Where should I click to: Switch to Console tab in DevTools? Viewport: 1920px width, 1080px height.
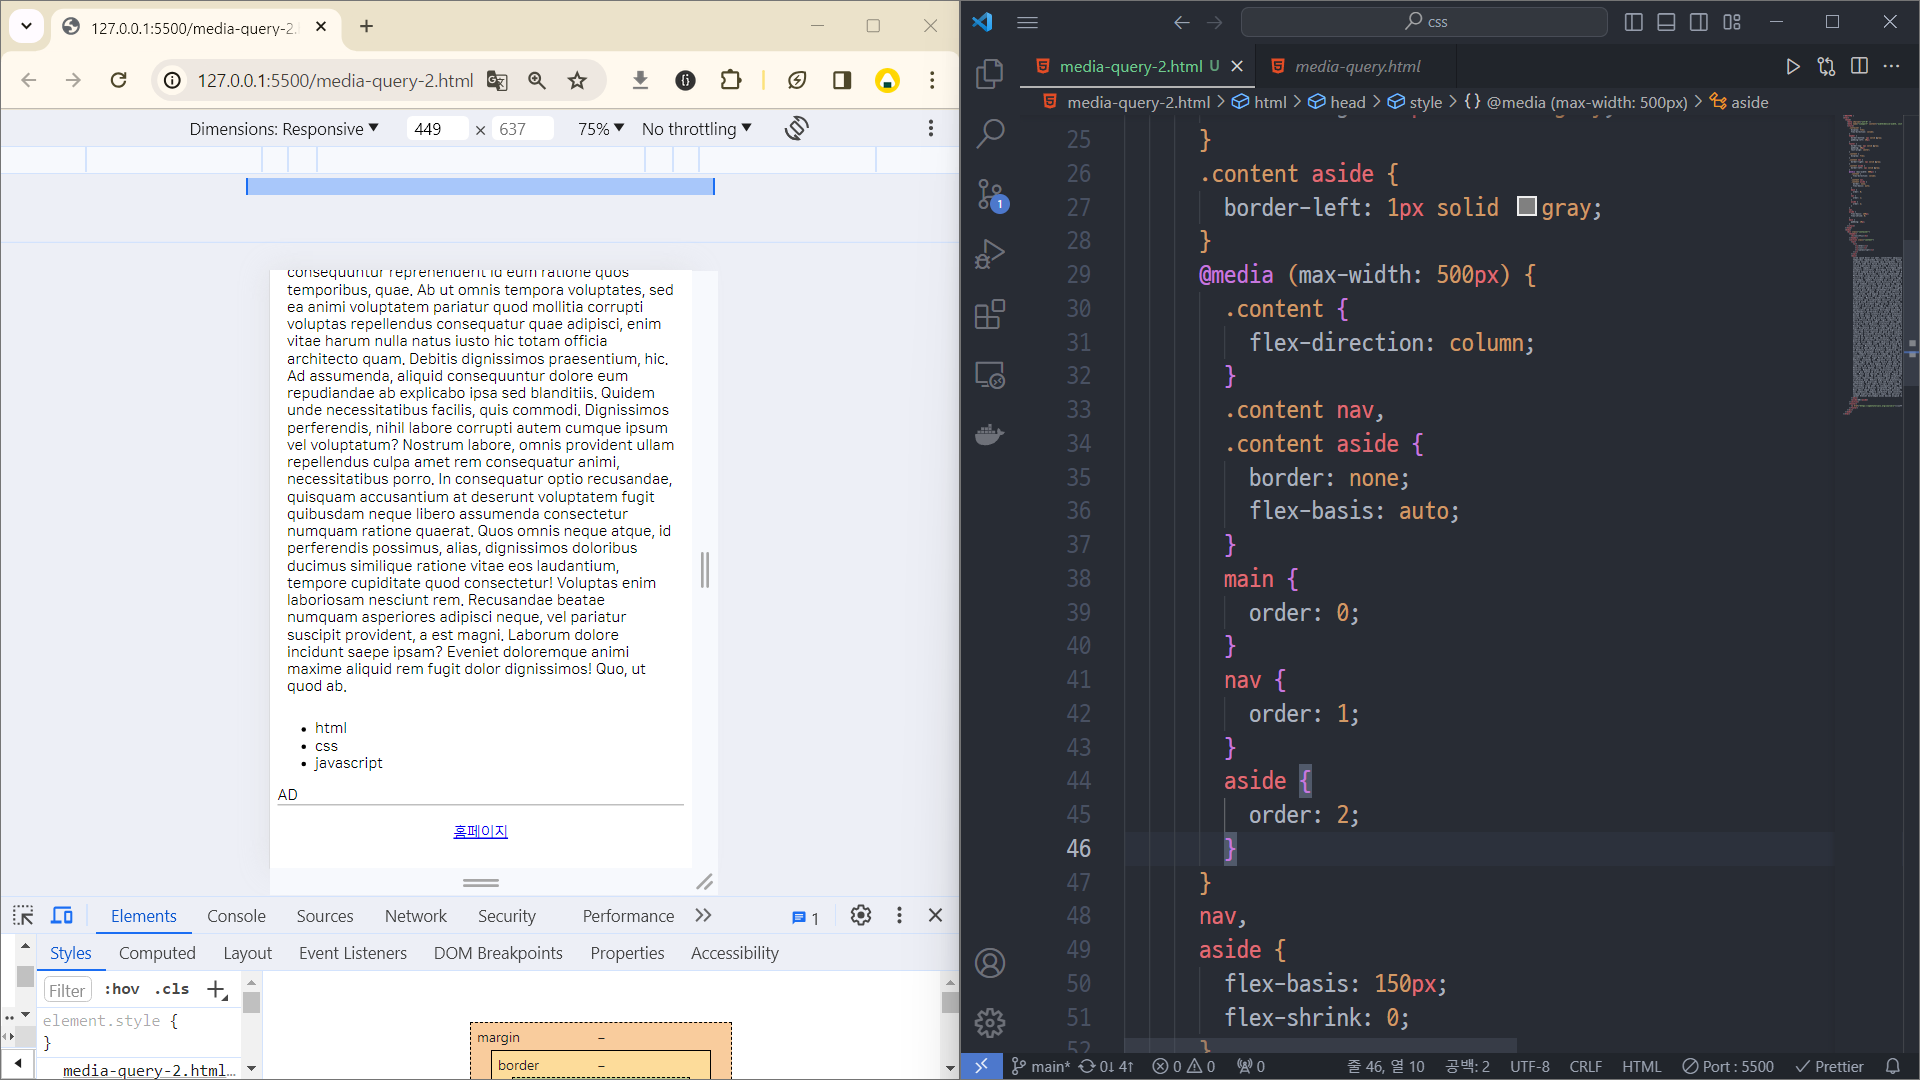236,916
